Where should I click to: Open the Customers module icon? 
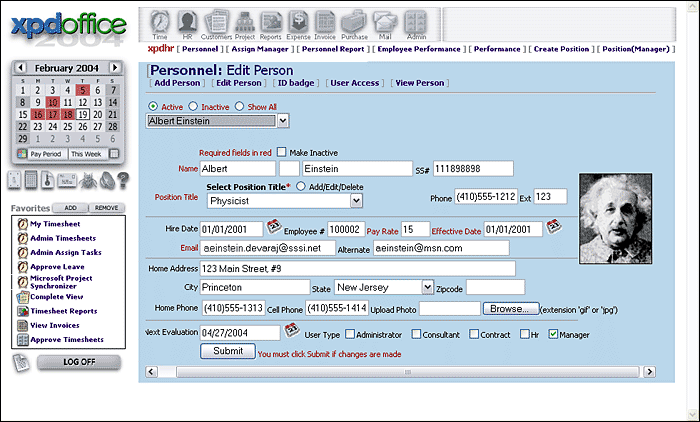click(x=215, y=23)
